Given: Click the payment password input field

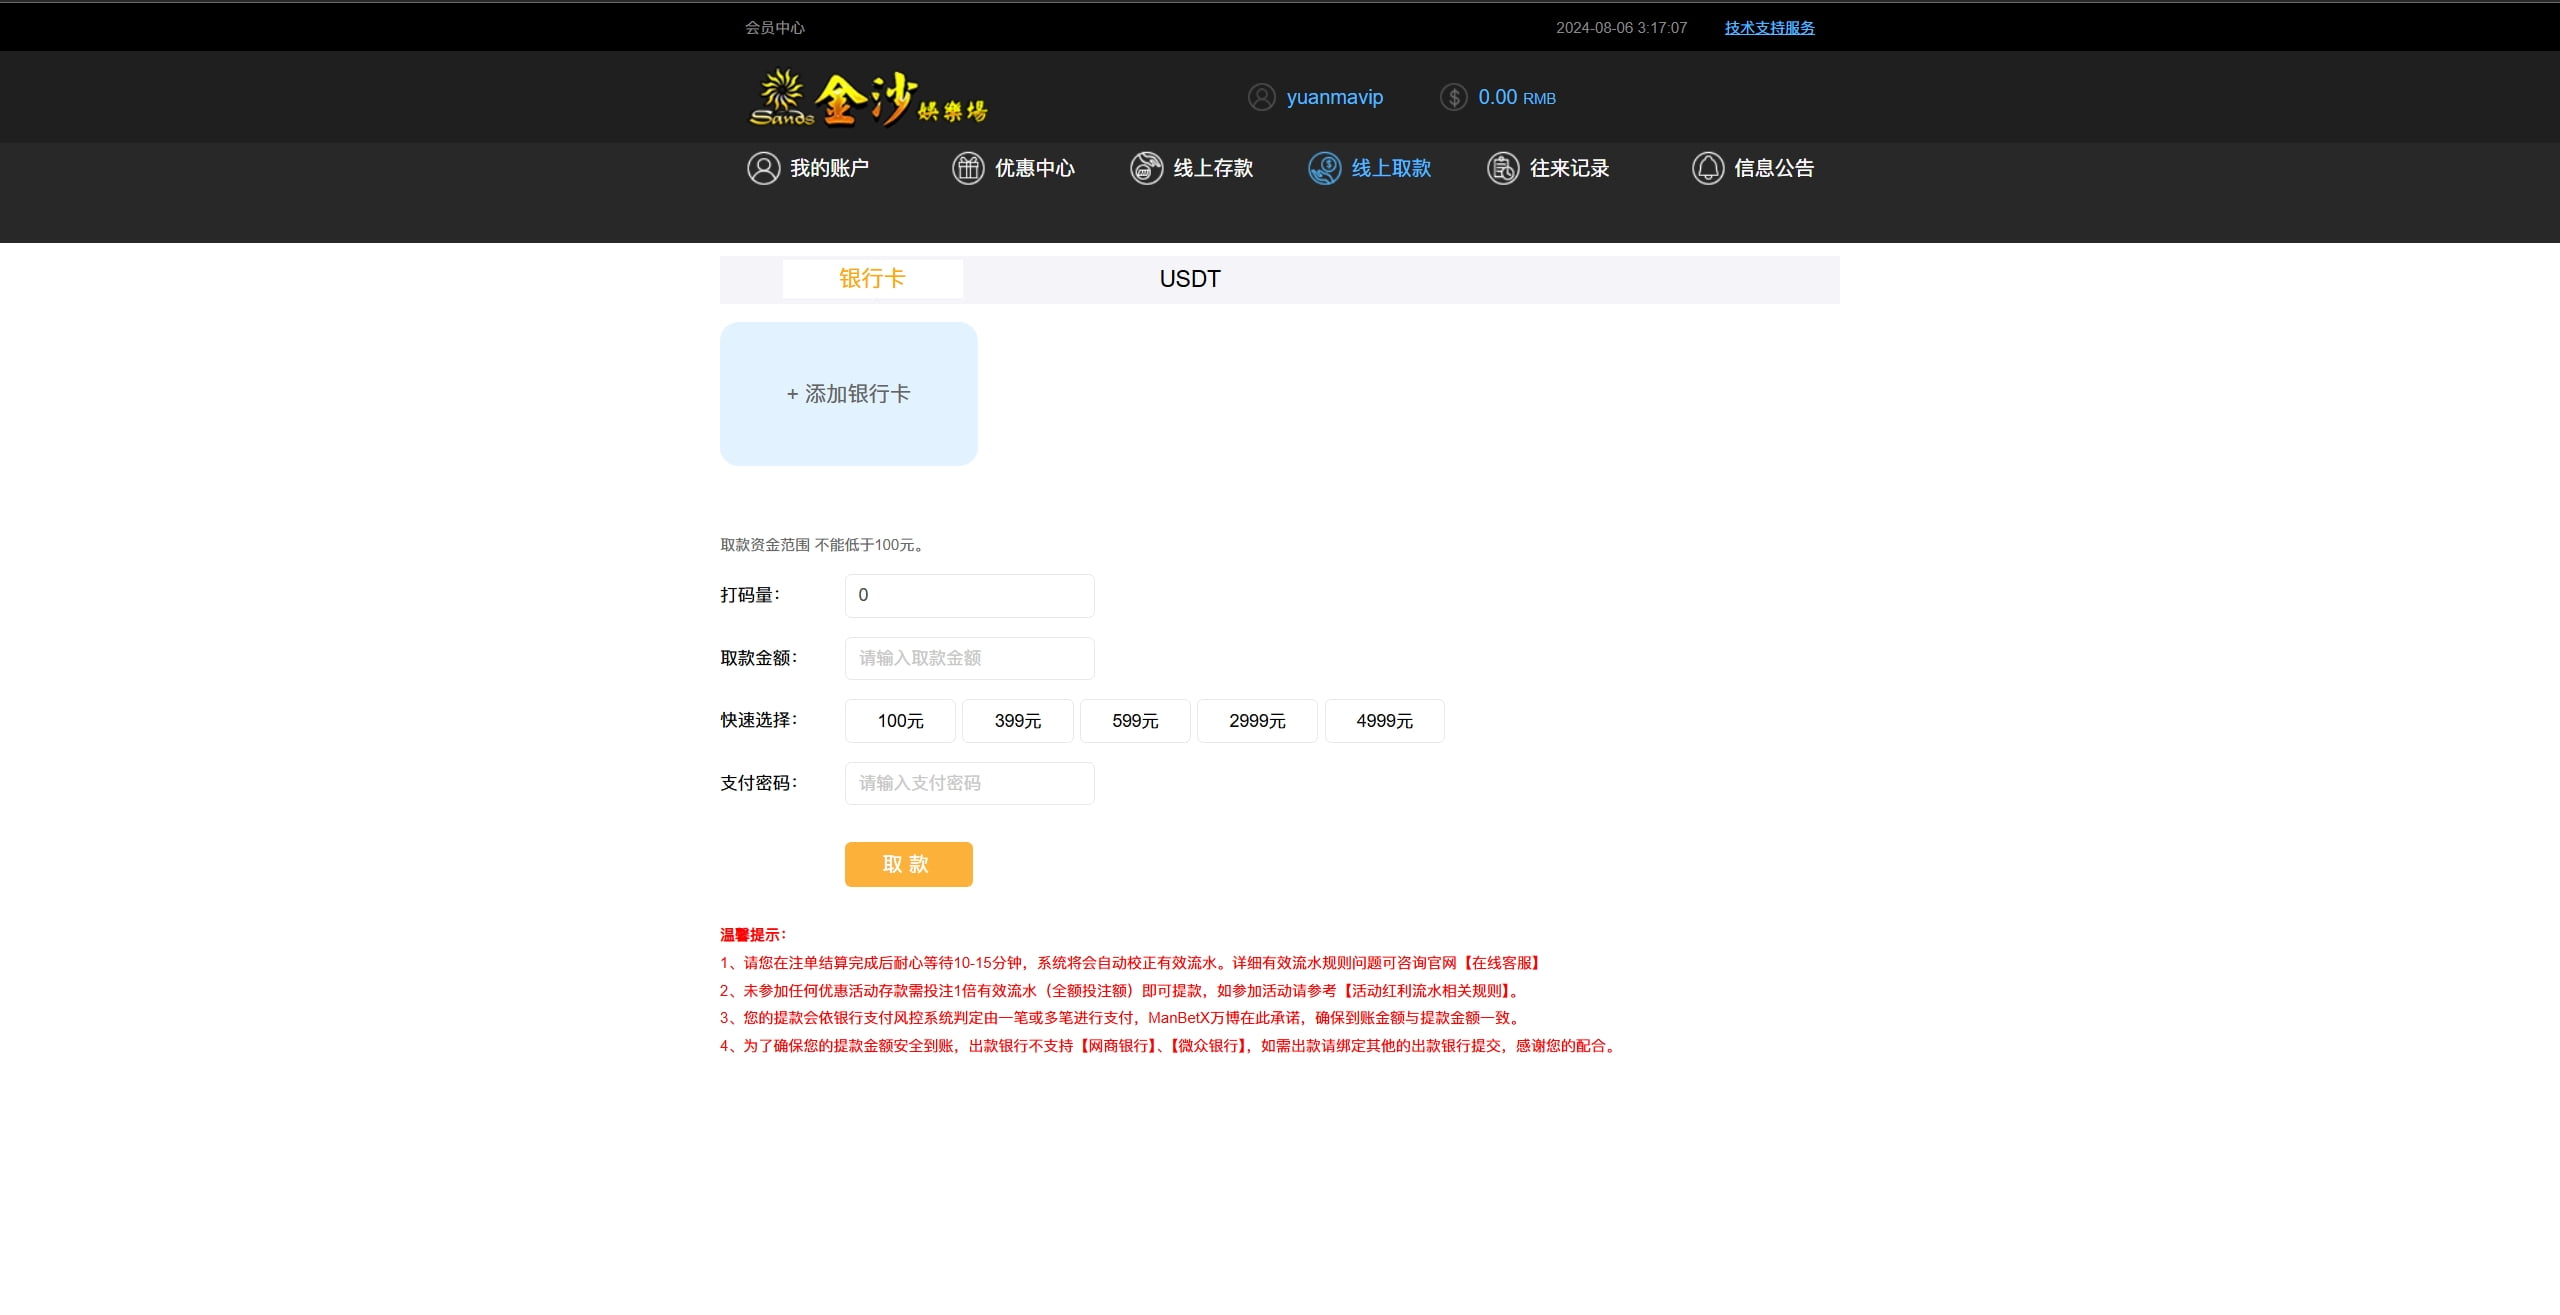Looking at the screenshot, I should 969,783.
